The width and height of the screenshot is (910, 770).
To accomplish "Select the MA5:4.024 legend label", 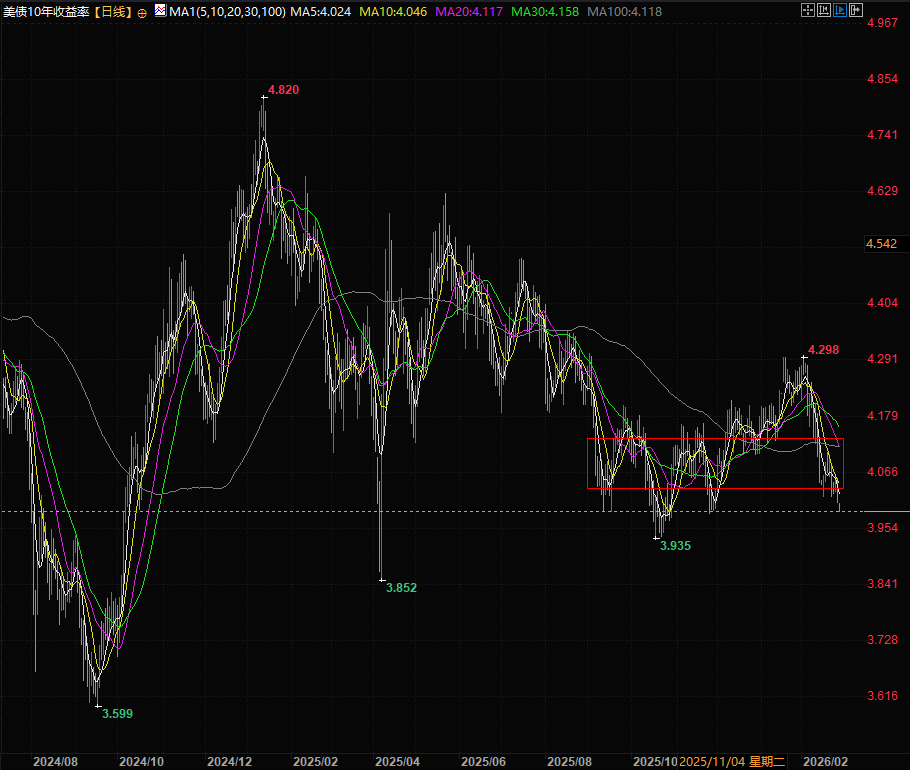I will click(320, 12).
